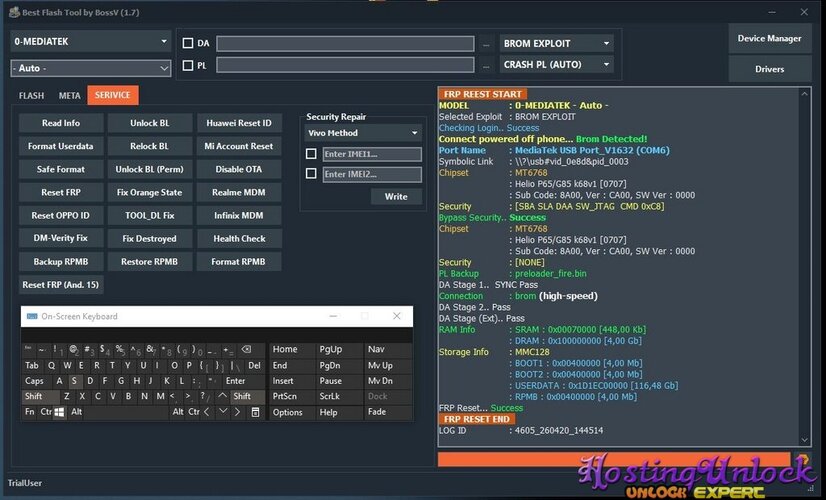This screenshot has height=500, width=826.
Task: Toggle the Fn key on the On-Screen Keyboard
Action: [x=30, y=412]
